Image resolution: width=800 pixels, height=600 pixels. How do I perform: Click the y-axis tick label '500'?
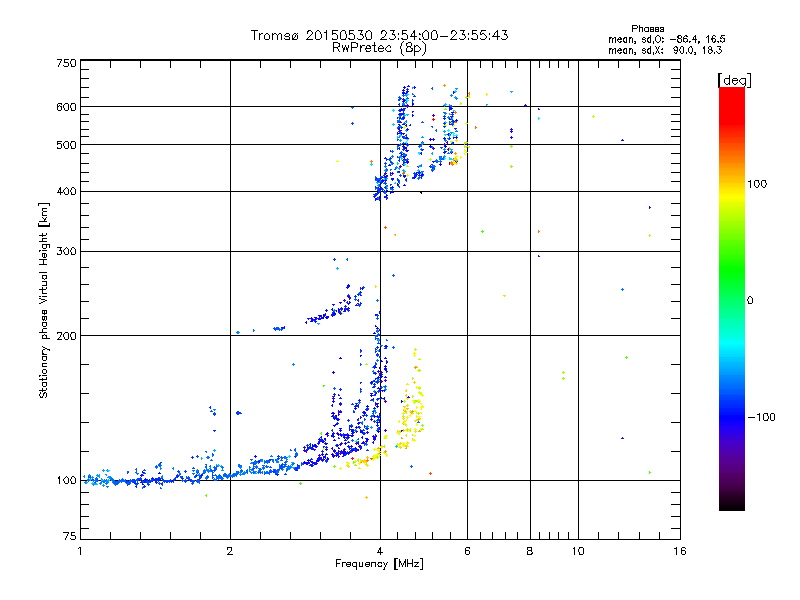click(66, 145)
